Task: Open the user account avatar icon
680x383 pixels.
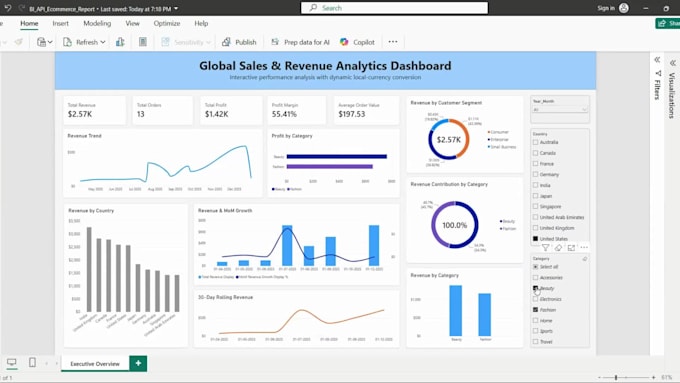Action: click(x=624, y=8)
